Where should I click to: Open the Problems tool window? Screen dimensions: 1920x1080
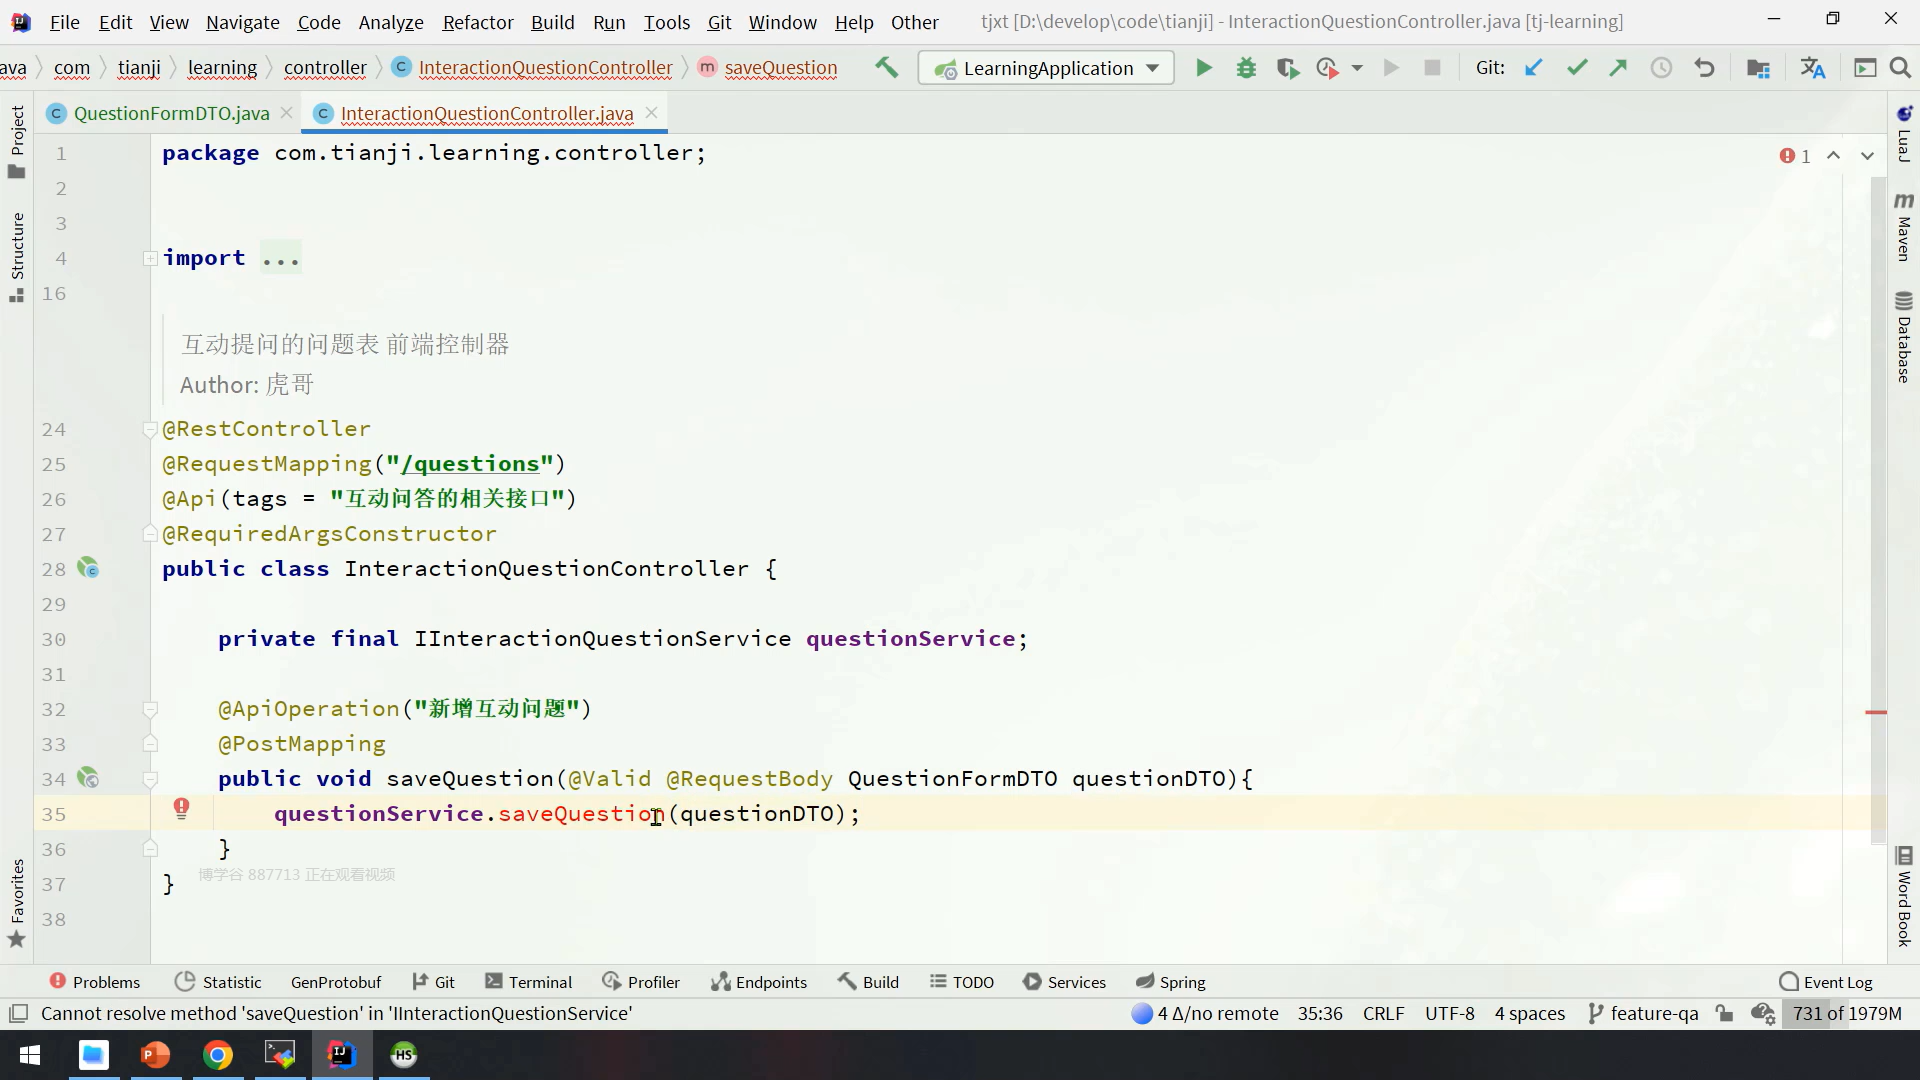coord(95,982)
